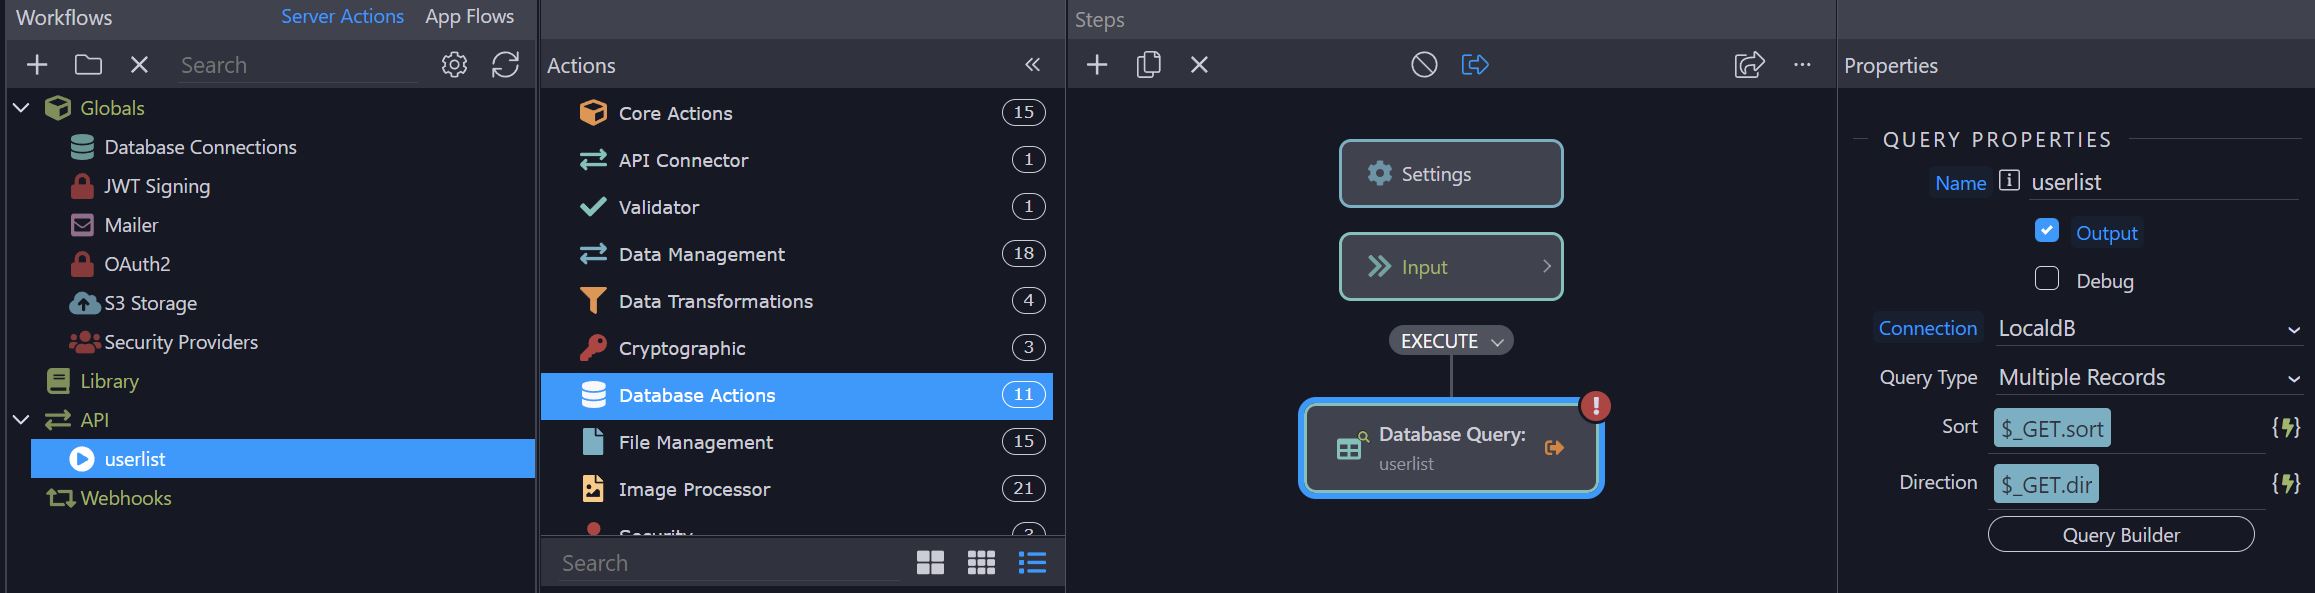This screenshot has height=593, width=2315.
Task: Switch Actions to list view
Action: [x=1032, y=563]
